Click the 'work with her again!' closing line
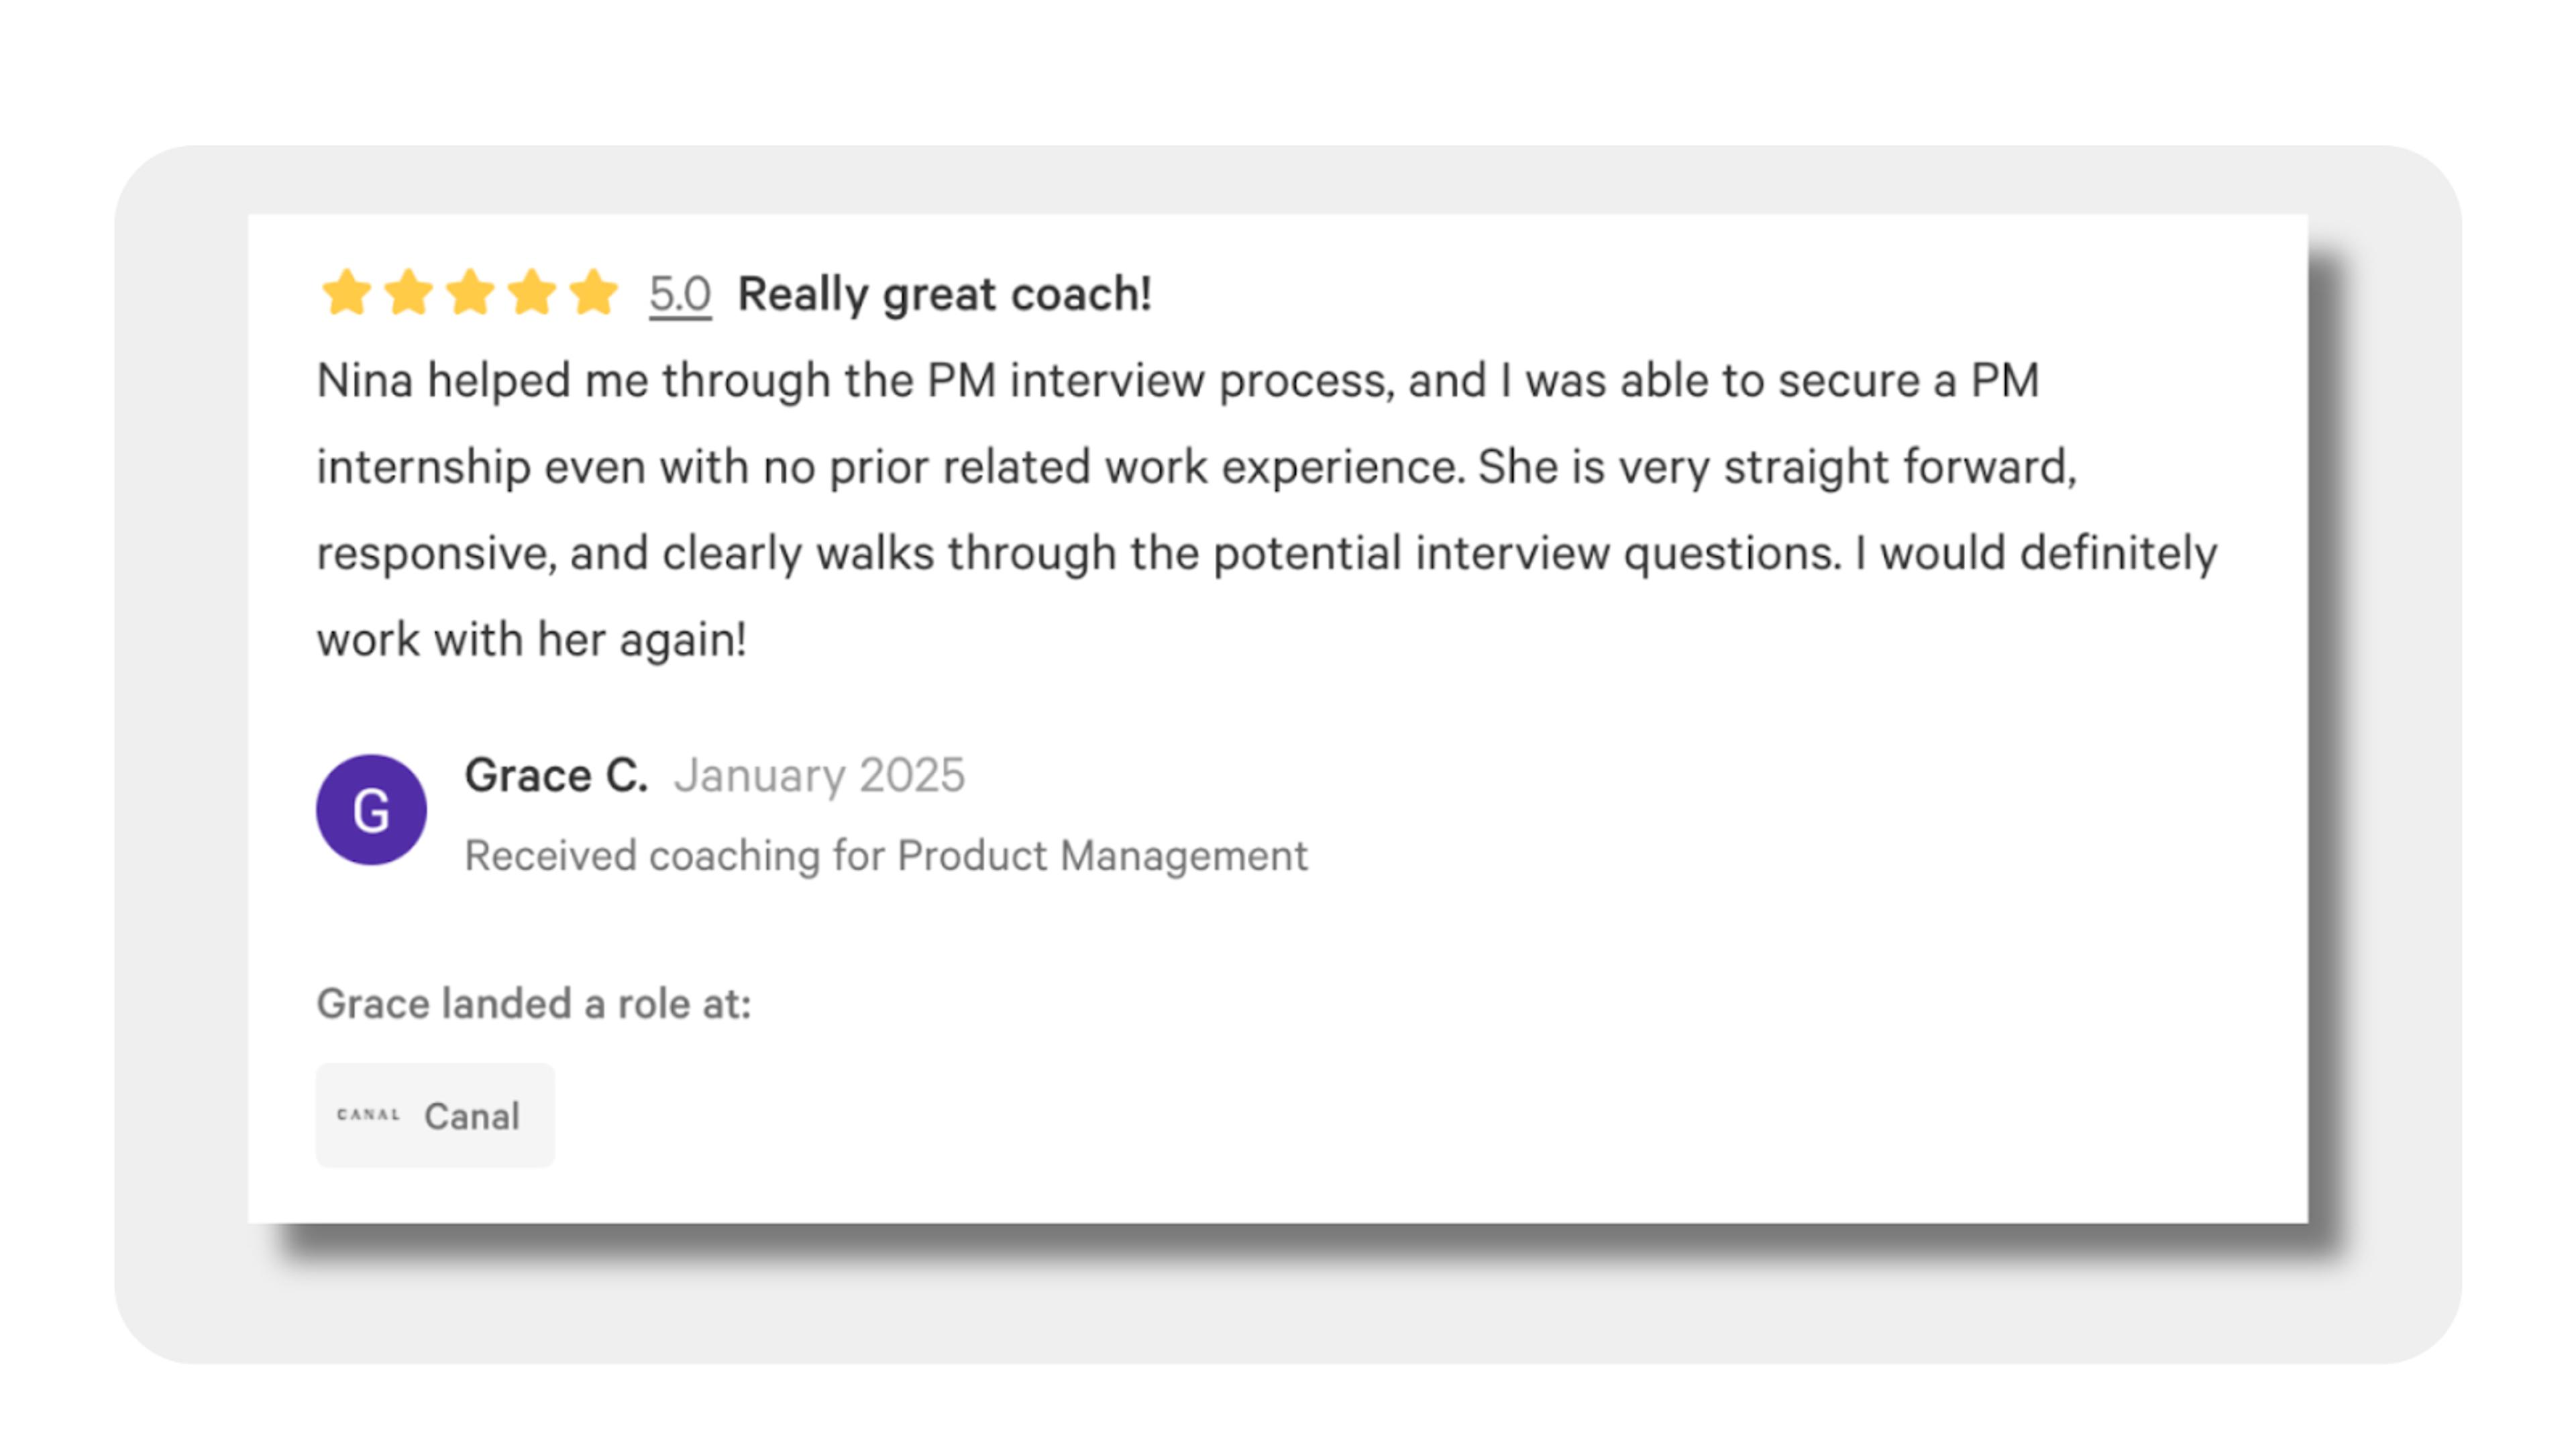Image resolution: width=2576 pixels, height=1449 pixels. (532, 640)
